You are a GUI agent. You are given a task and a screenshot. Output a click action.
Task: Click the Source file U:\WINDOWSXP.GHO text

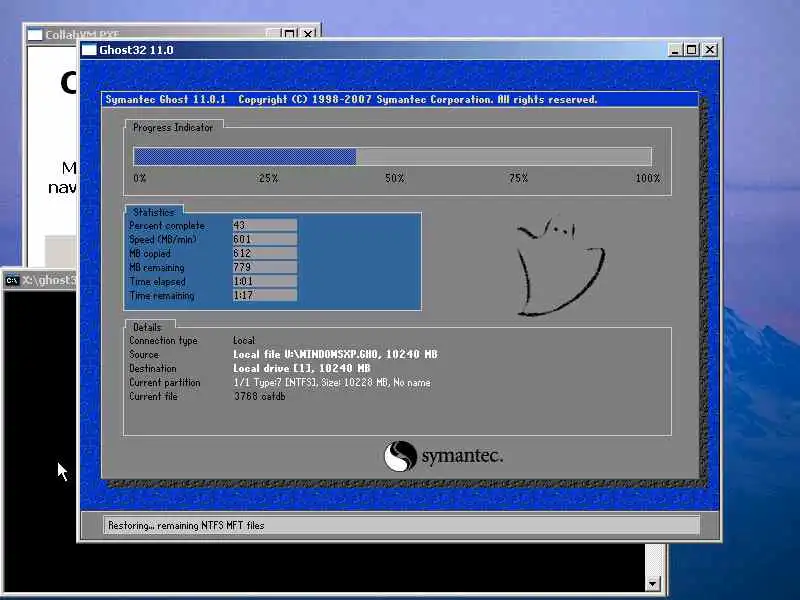click(x=335, y=354)
